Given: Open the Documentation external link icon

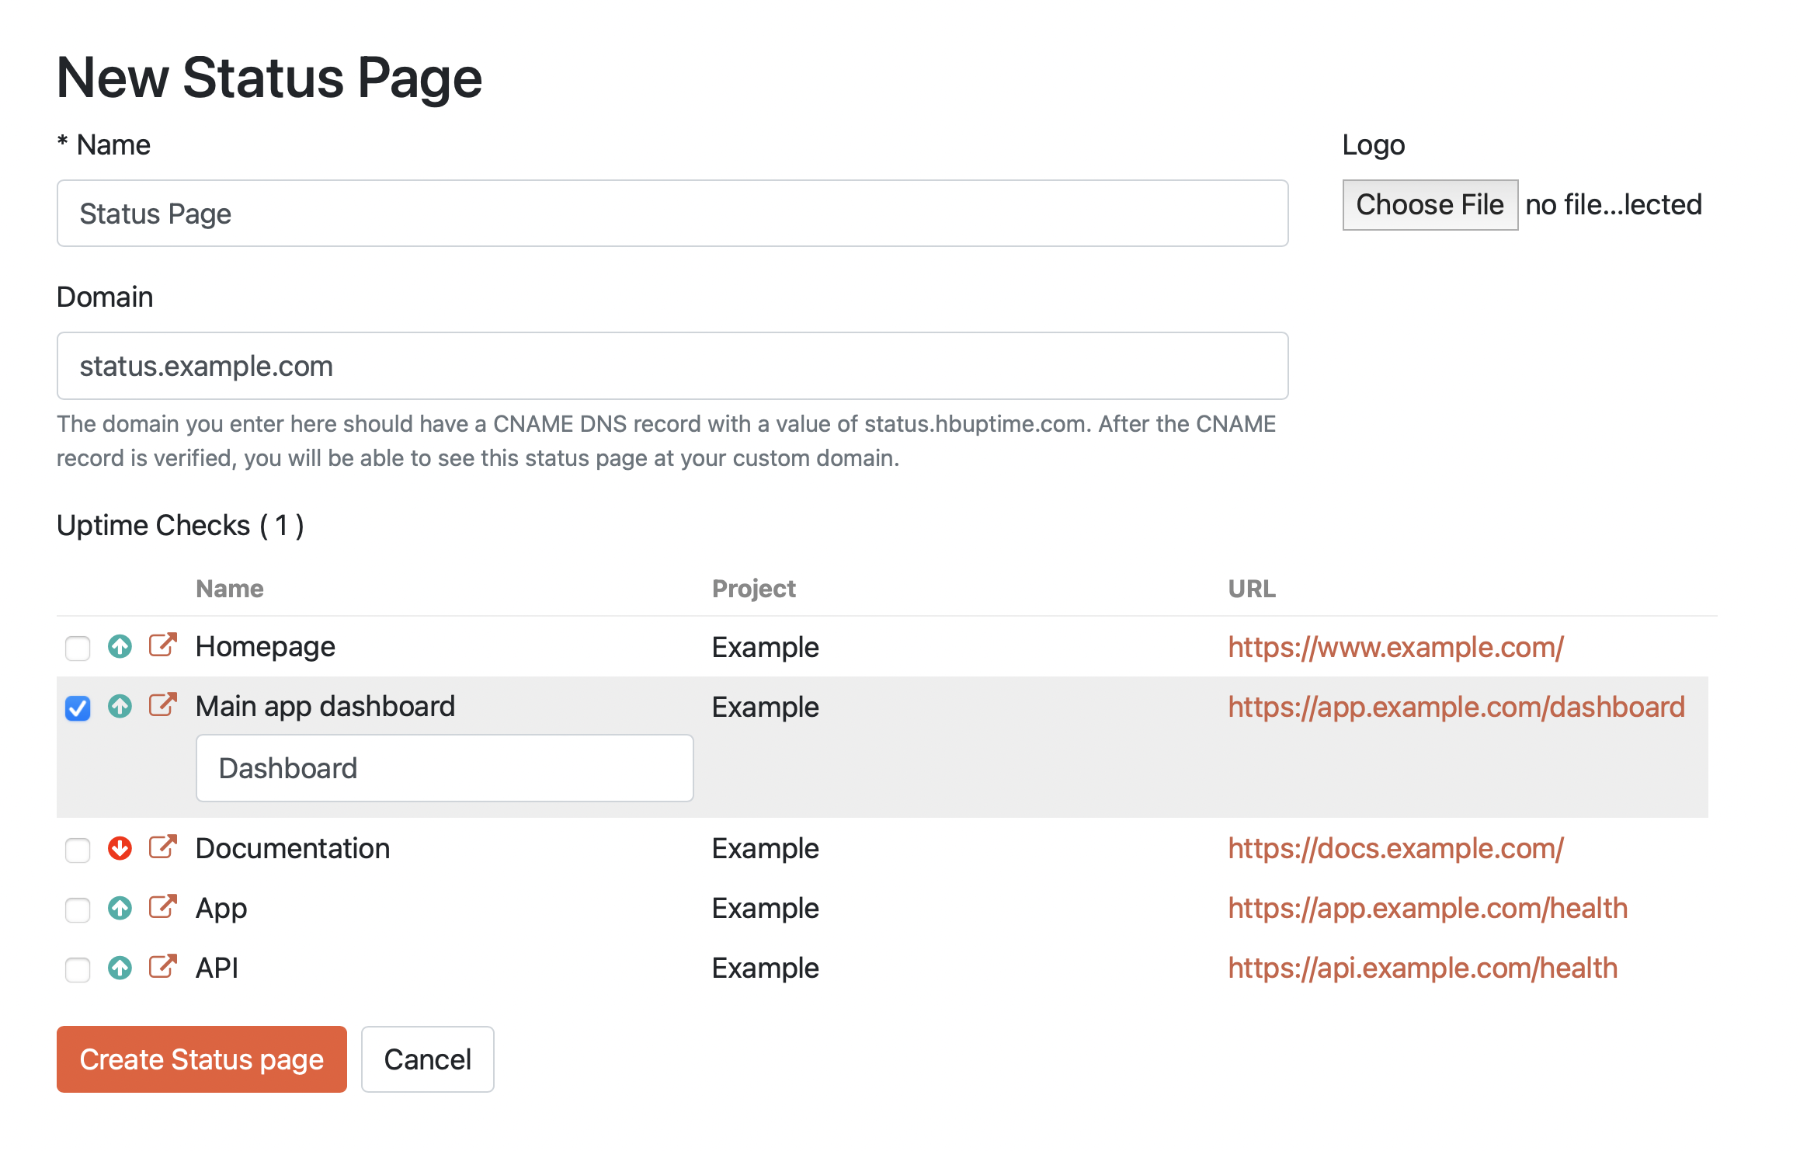Looking at the screenshot, I should coord(162,847).
